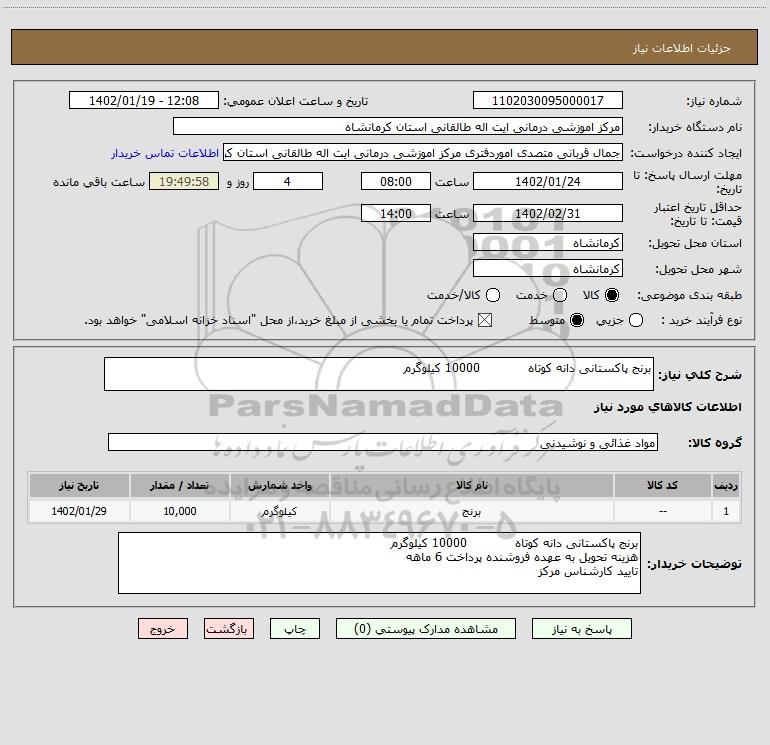Select the کالا/خدمت radio button
Screen dimensions: 770x745
(493, 295)
